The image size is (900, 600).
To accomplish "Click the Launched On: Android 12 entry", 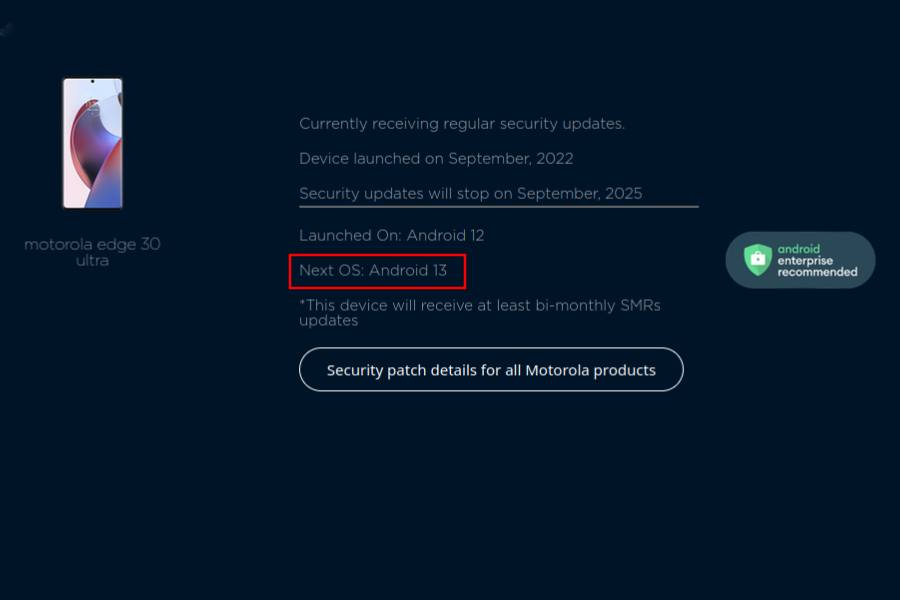I will click(x=391, y=235).
